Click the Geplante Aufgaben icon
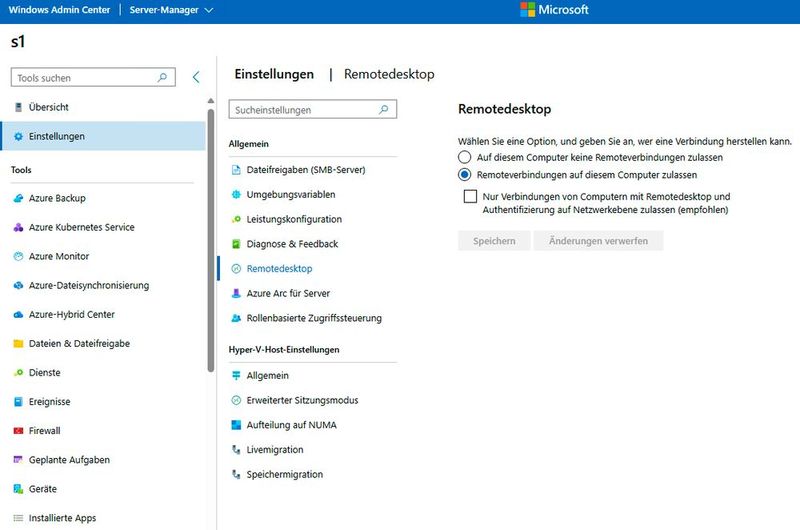This screenshot has width=800, height=530. [18, 460]
